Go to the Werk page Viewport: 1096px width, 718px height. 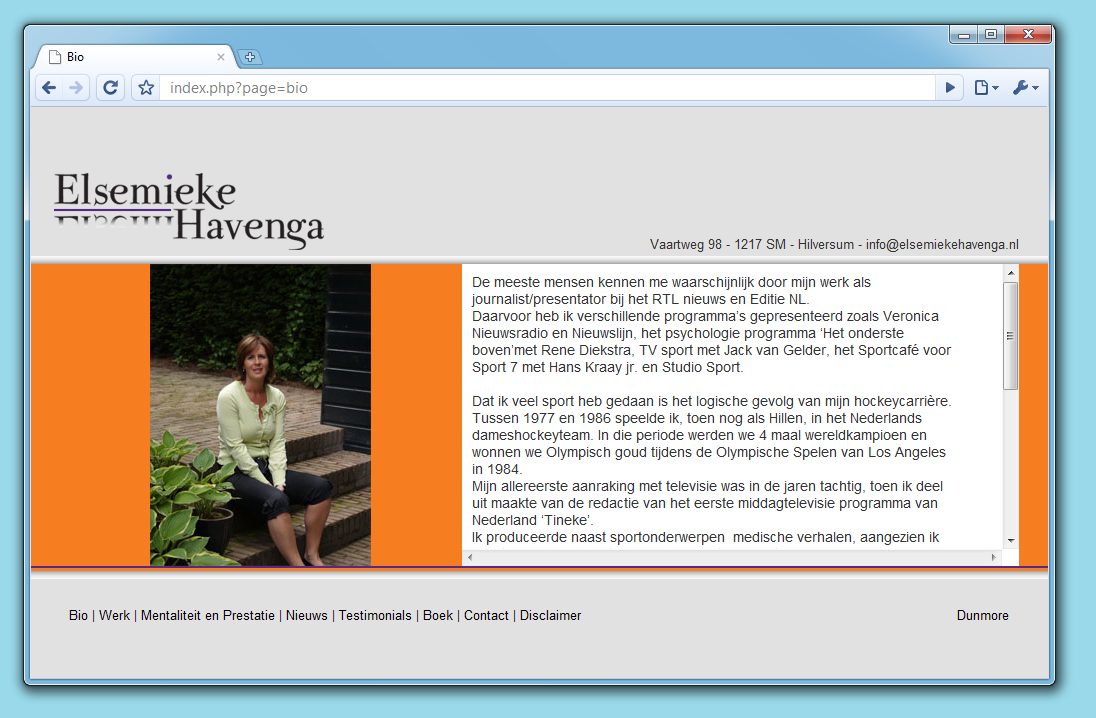(x=114, y=616)
